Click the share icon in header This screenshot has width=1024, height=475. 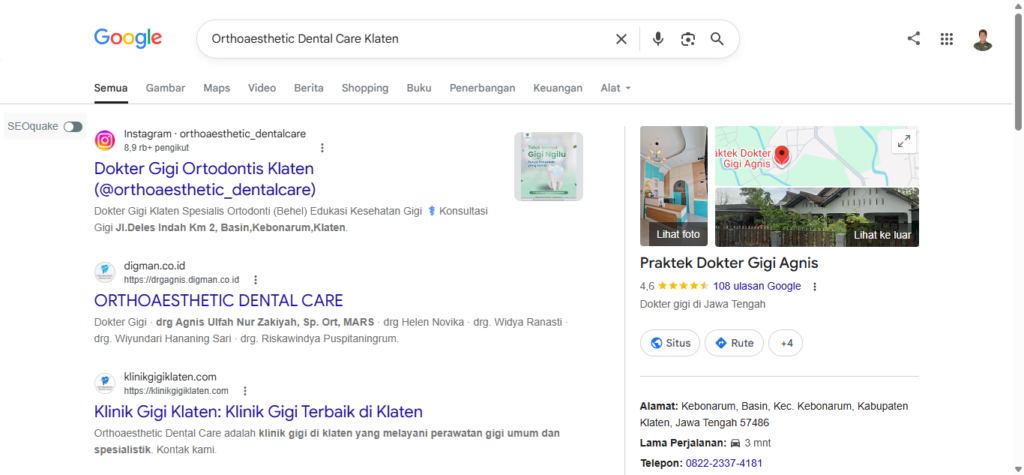(914, 39)
